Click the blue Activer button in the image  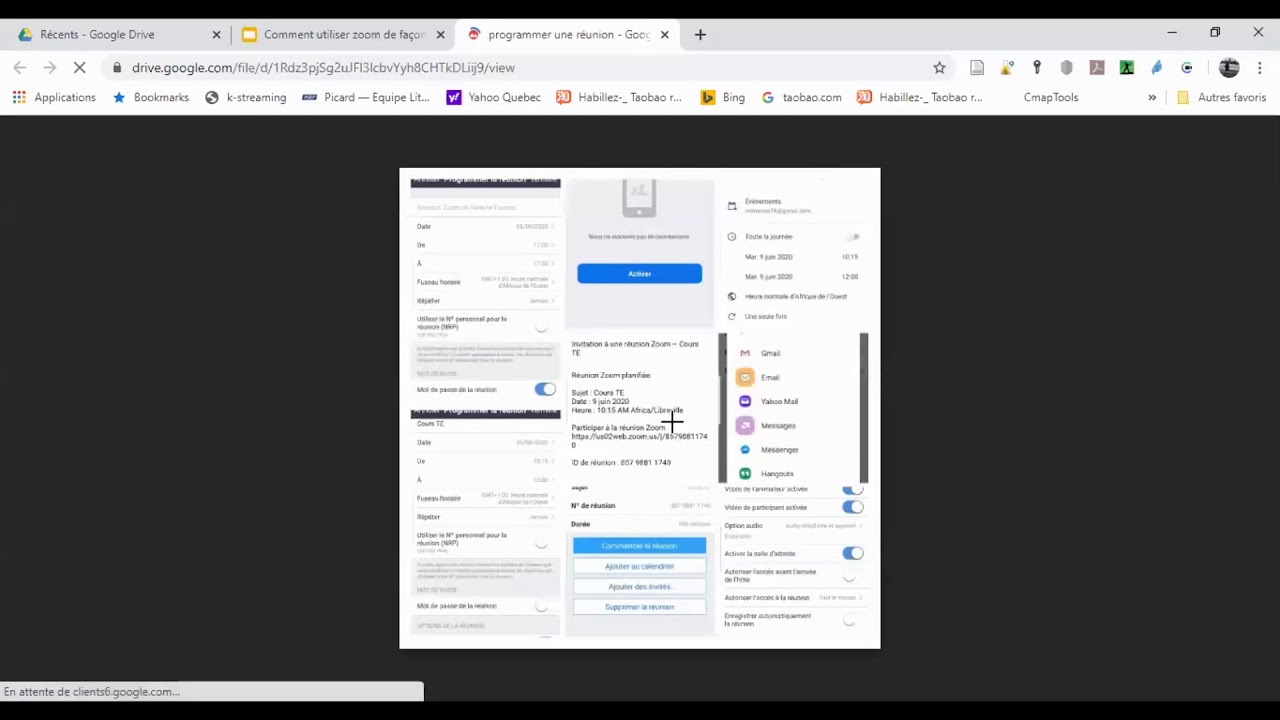point(639,273)
